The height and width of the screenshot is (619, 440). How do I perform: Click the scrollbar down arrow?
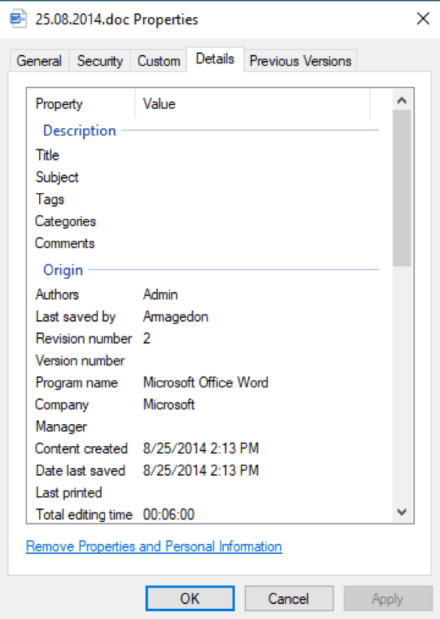click(402, 512)
